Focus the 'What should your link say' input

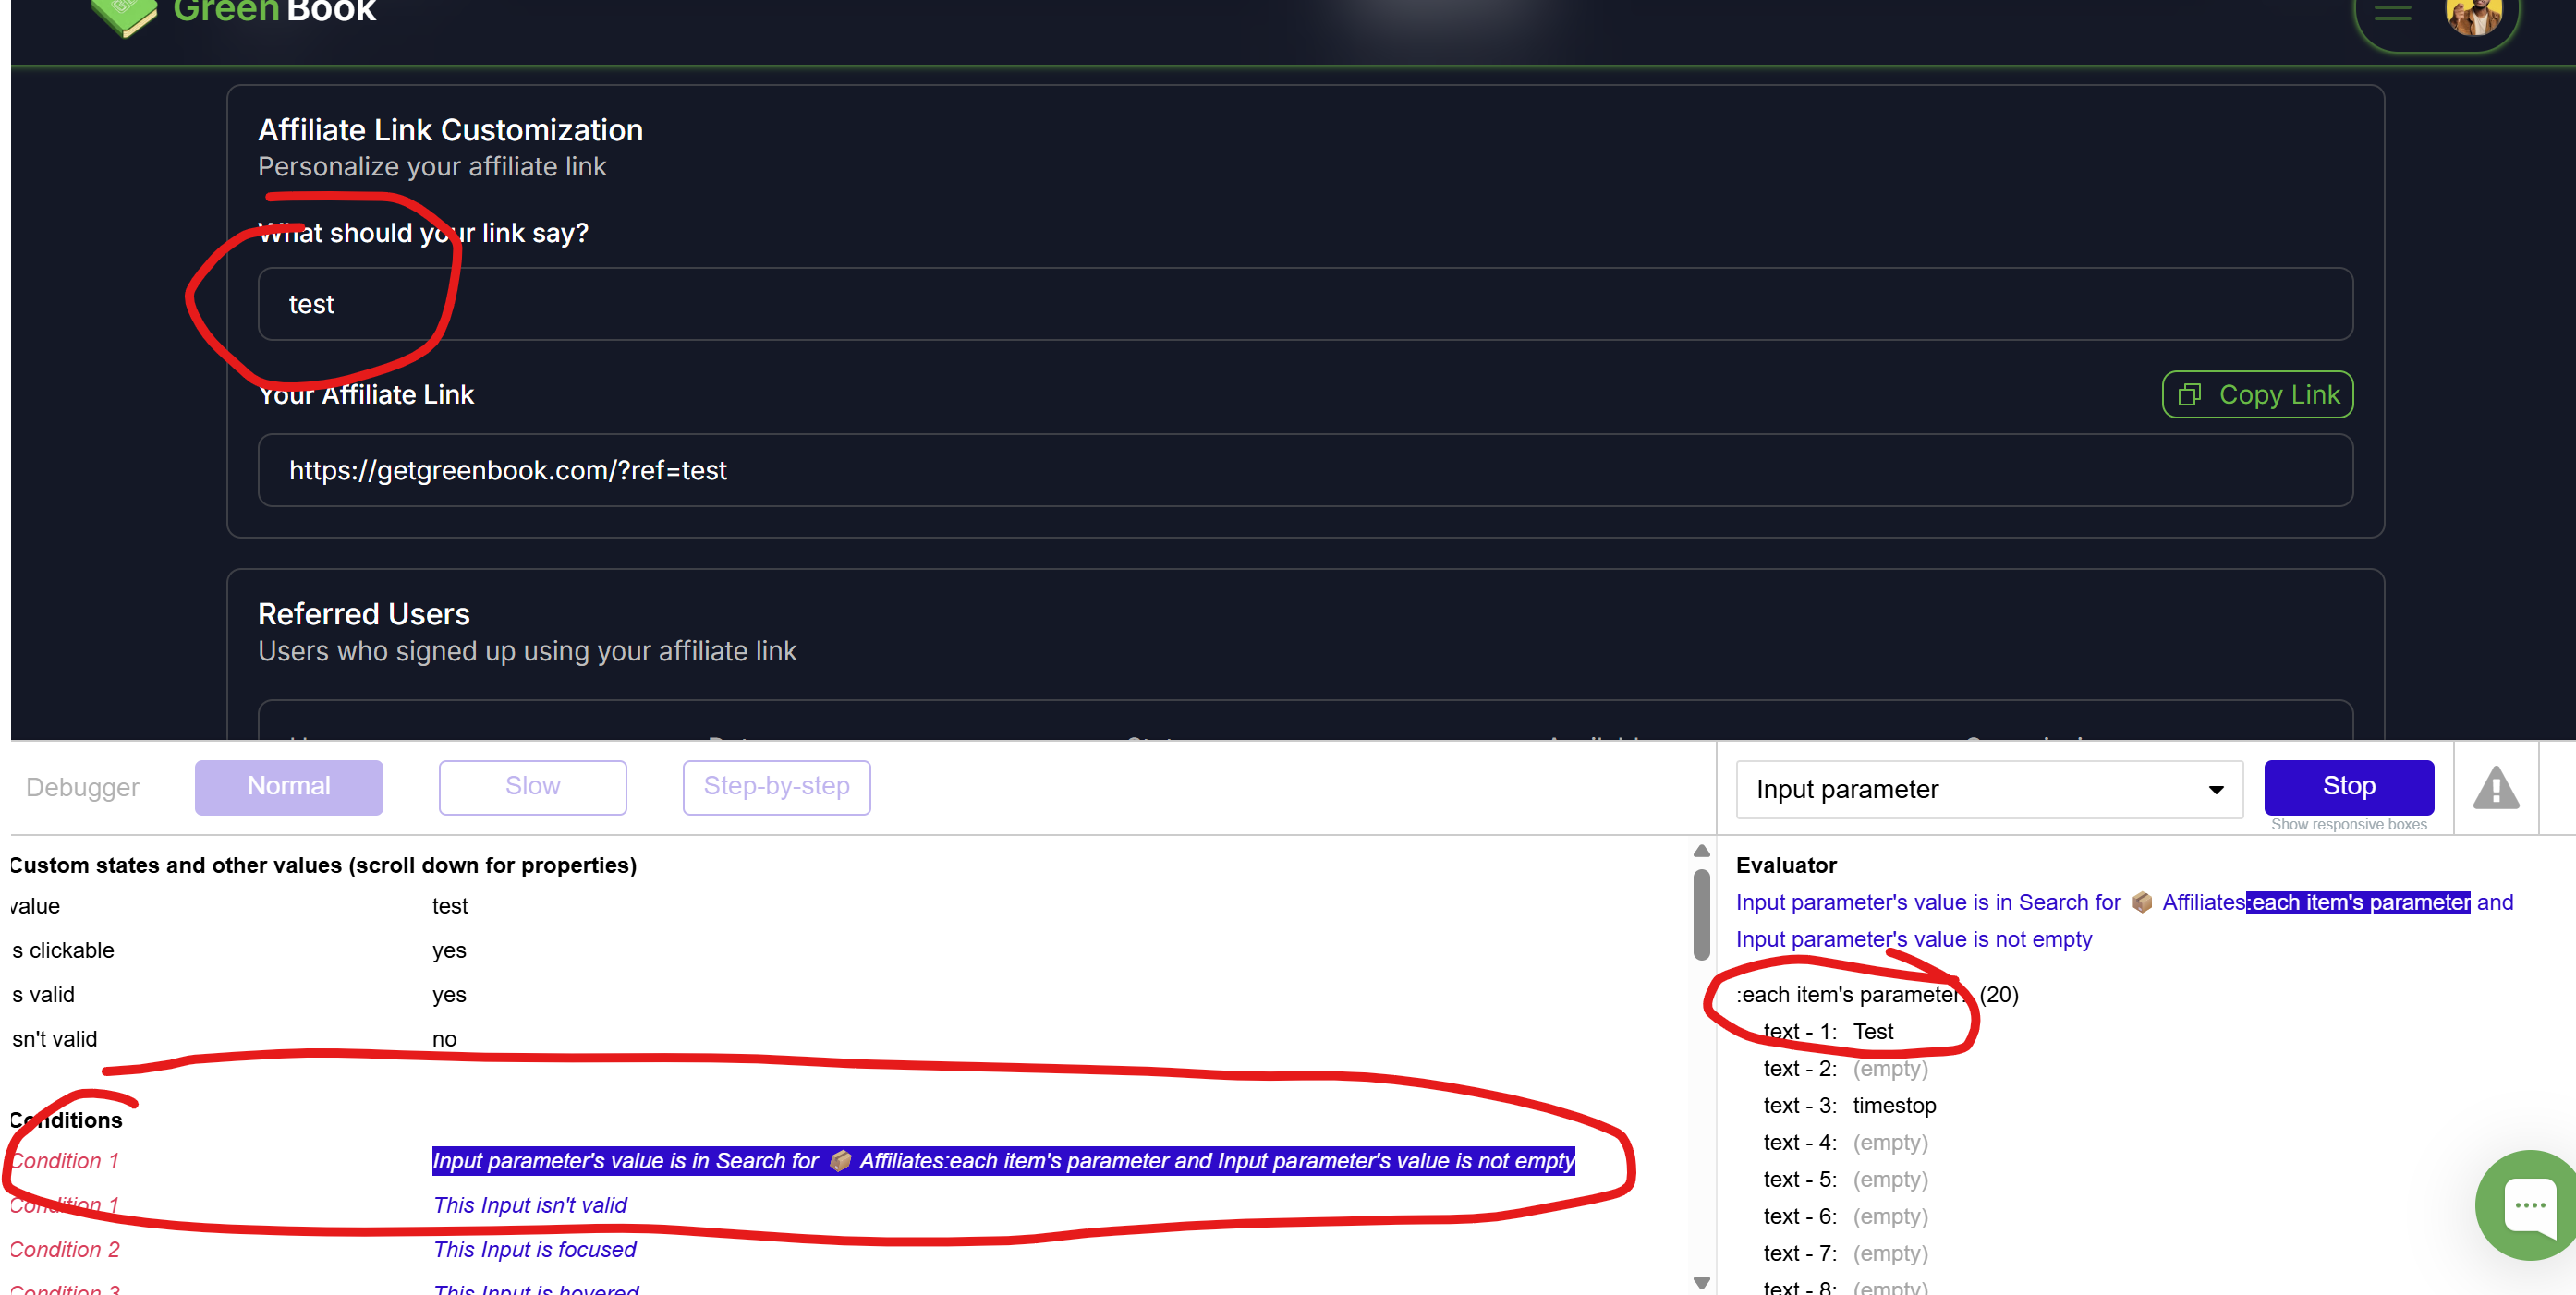tap(1306, 304)
